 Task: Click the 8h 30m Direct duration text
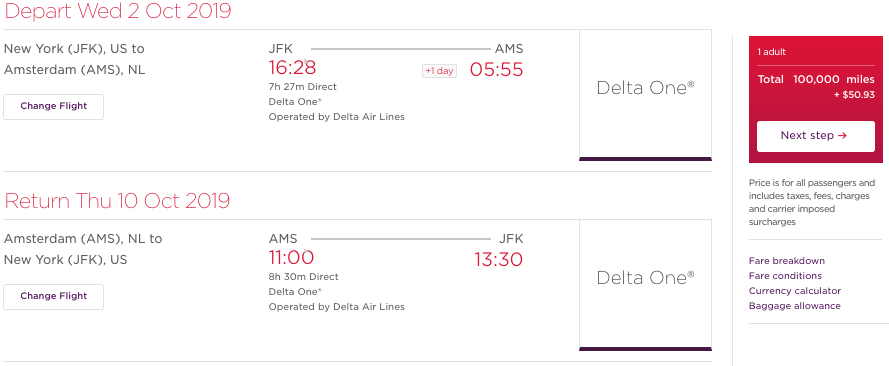click(x=303, y=276)
